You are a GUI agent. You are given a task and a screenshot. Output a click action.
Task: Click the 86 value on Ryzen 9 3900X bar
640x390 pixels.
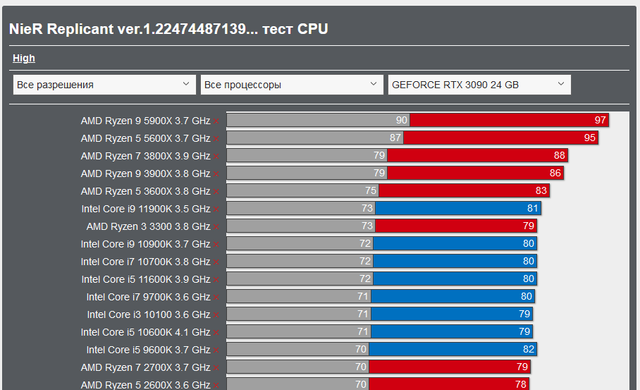(x=555, y=173)
